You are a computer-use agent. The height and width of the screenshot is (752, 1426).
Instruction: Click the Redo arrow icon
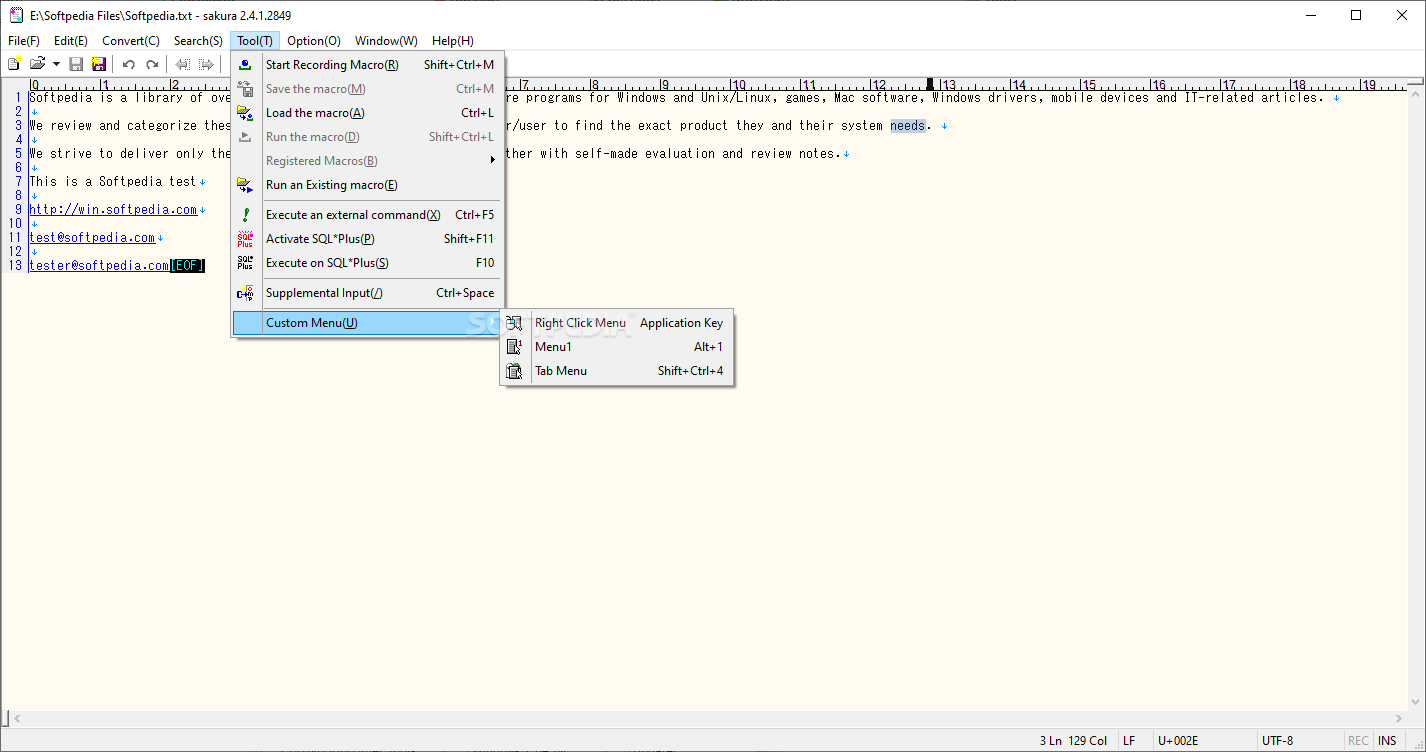152,64
